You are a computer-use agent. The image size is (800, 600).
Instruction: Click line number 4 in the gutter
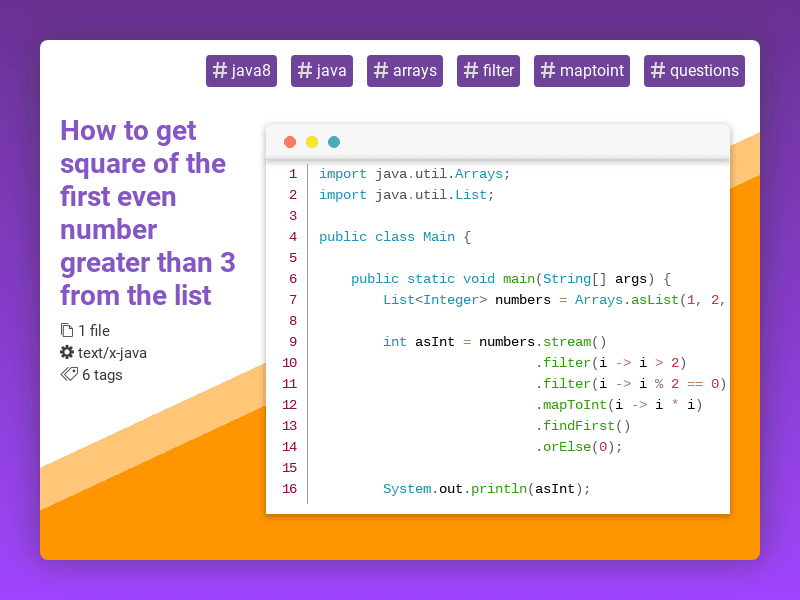[x=293, y=237]
